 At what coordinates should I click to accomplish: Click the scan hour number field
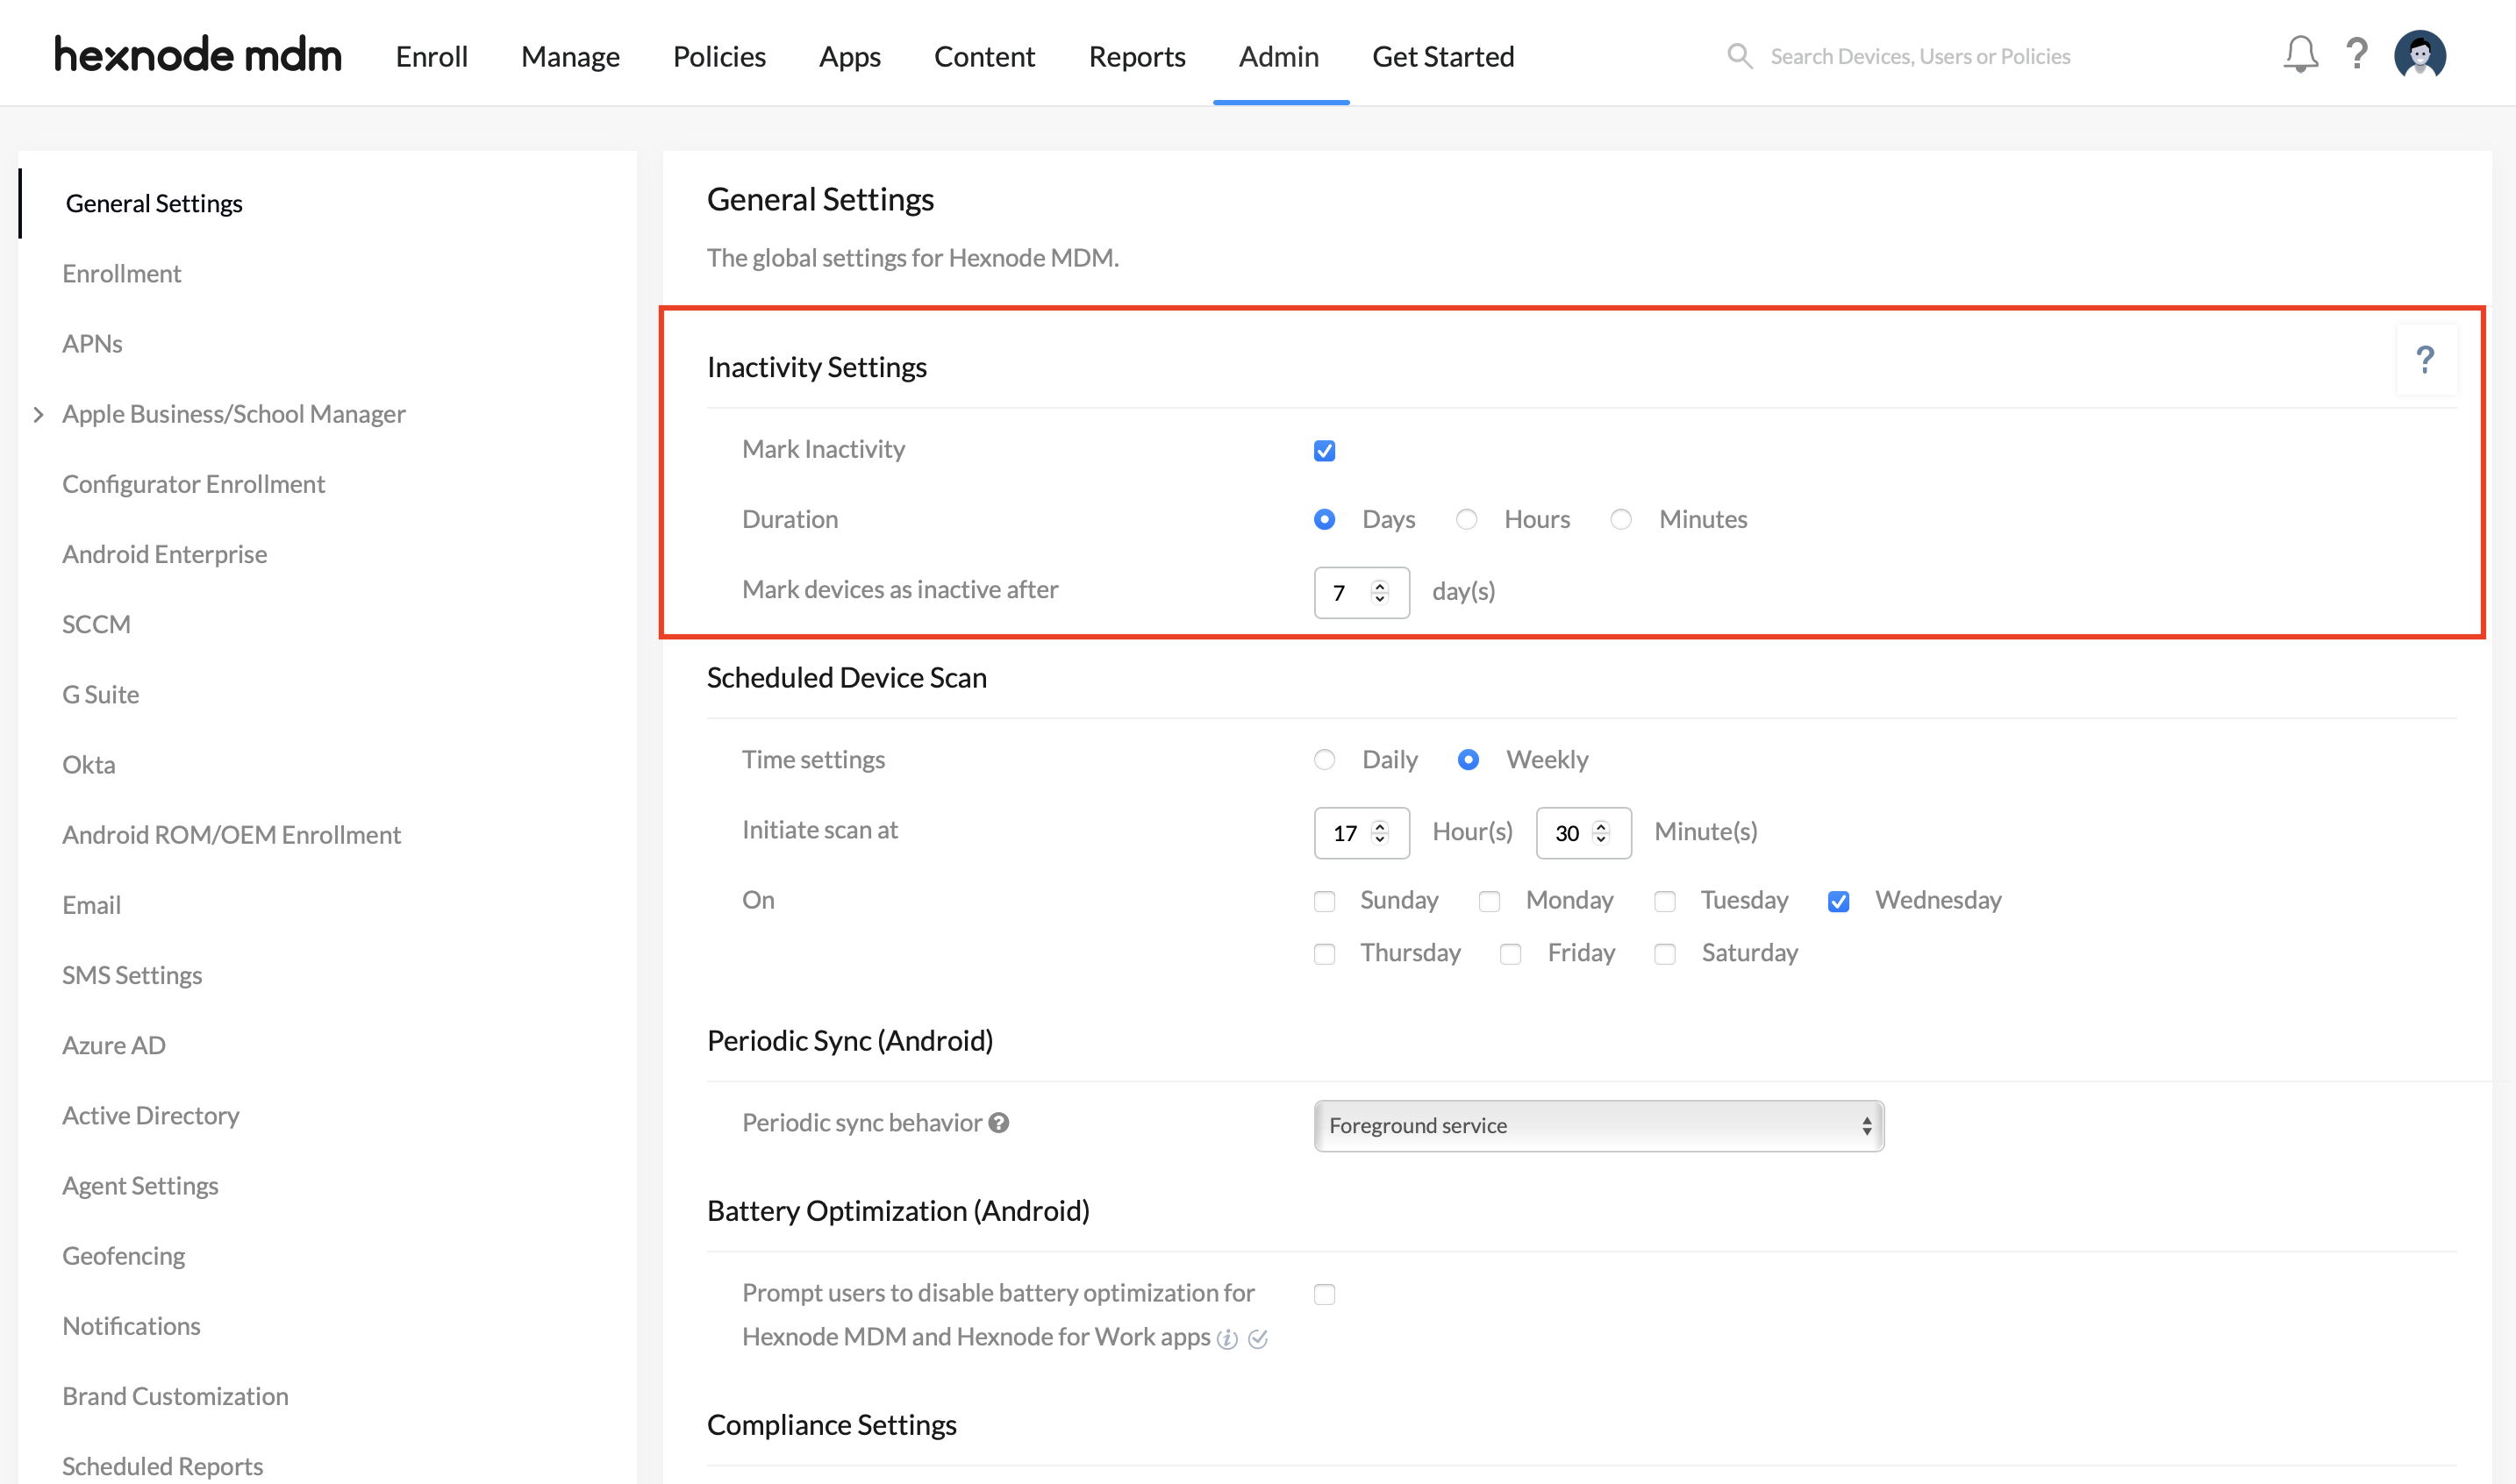pyautogui.click(x=1361, y=833)
